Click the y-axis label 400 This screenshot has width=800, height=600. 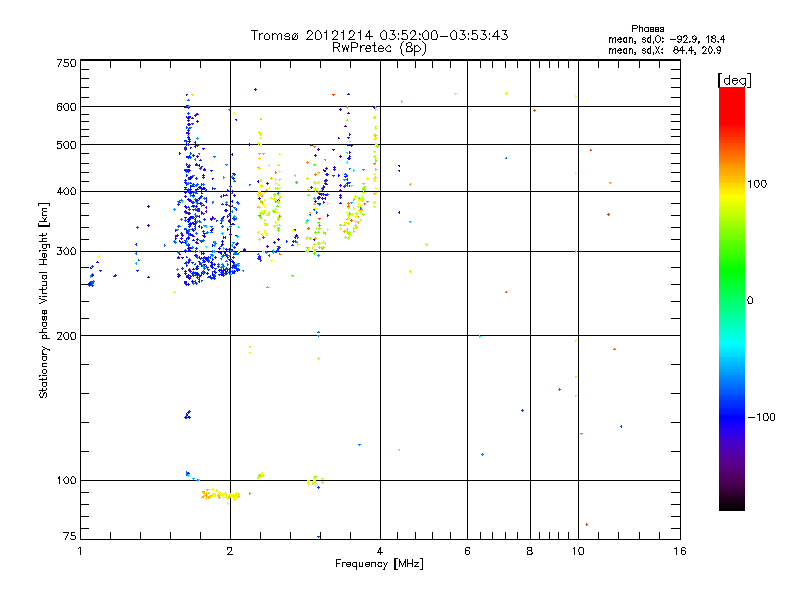[67, 192]
